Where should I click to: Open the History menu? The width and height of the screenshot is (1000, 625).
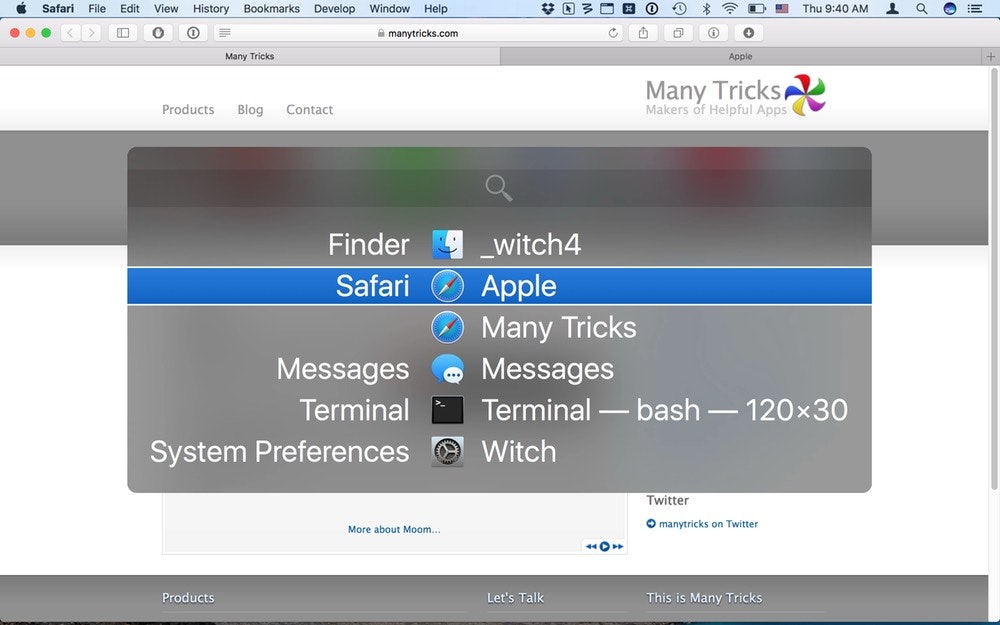210,8
